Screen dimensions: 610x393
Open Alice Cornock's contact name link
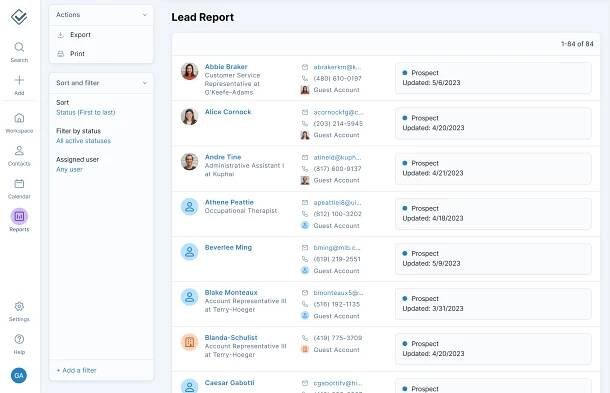[228, 112]
